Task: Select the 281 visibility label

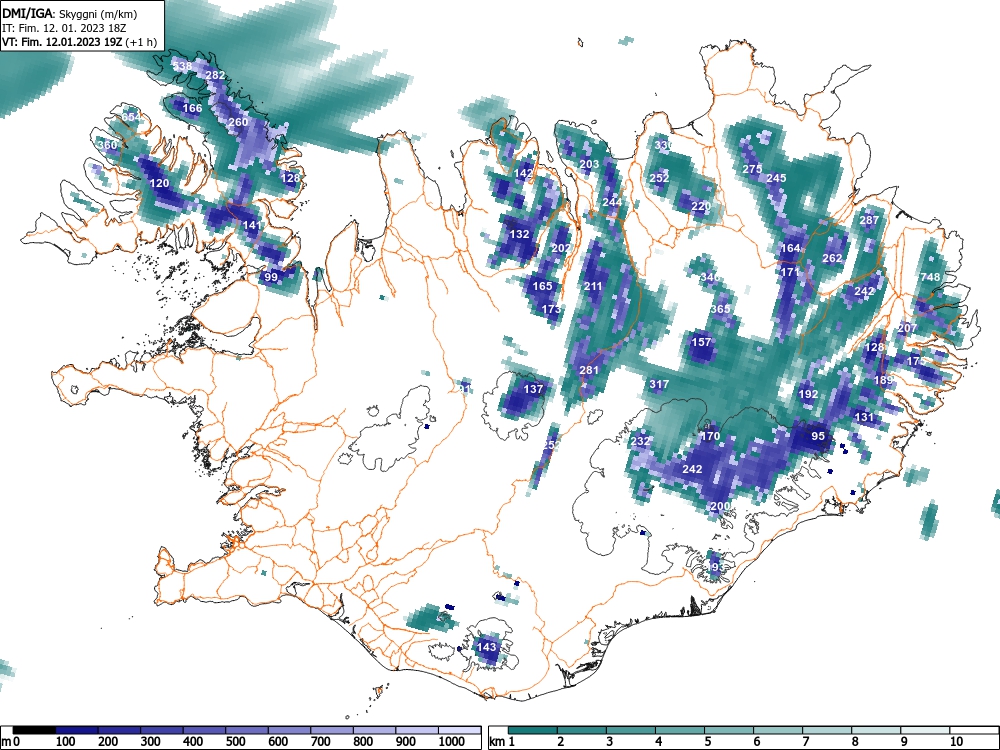Action: tap(589, 371)
